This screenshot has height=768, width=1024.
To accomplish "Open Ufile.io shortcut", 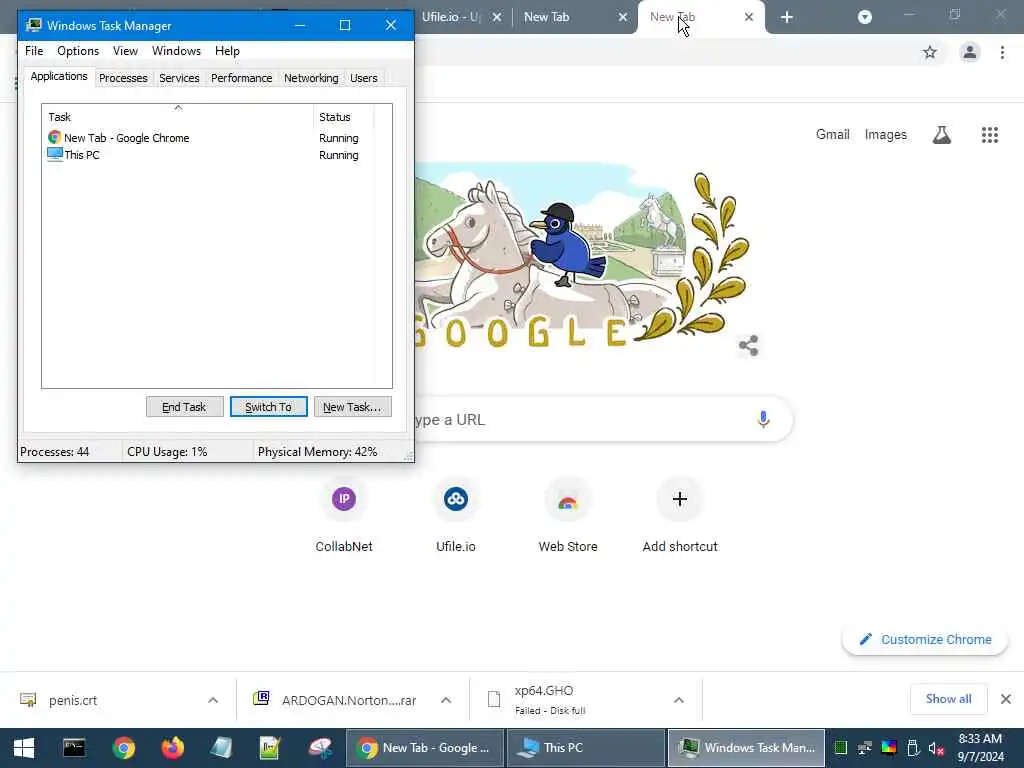I will 456,516.
